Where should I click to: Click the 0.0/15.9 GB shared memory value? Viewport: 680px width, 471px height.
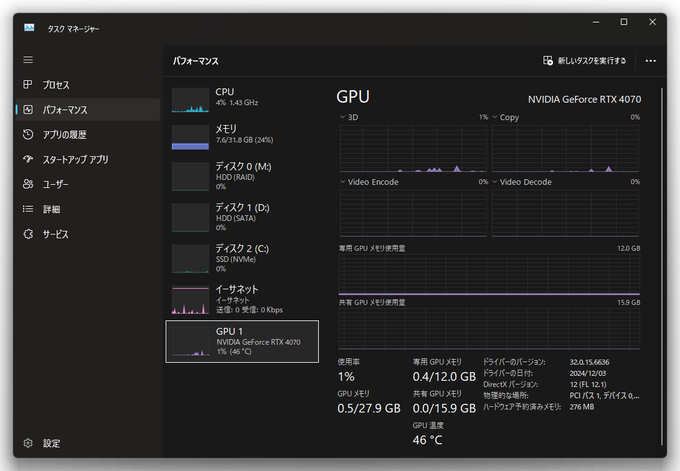(444, 408)
